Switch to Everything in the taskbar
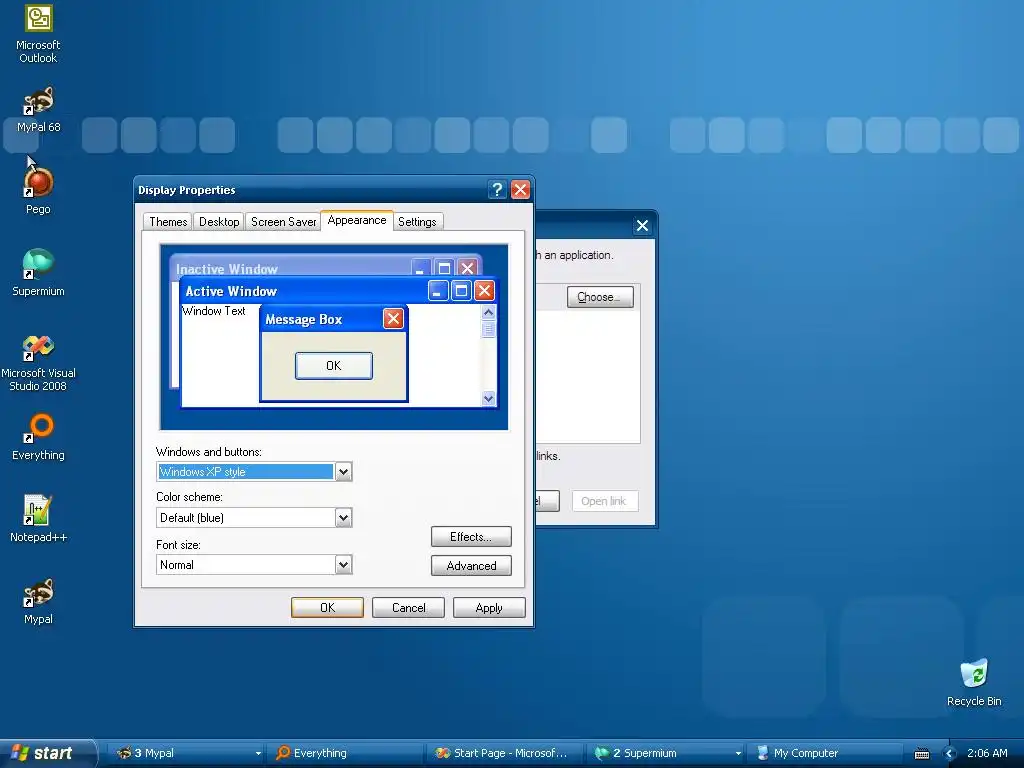 click(346, 753)
